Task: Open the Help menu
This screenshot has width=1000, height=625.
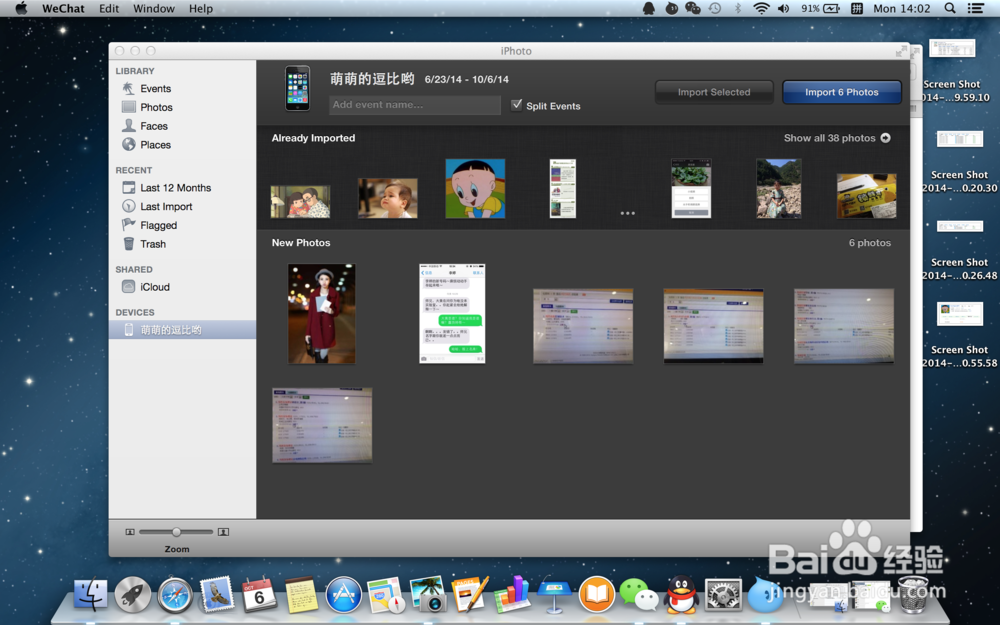Action: pos(201,8)
